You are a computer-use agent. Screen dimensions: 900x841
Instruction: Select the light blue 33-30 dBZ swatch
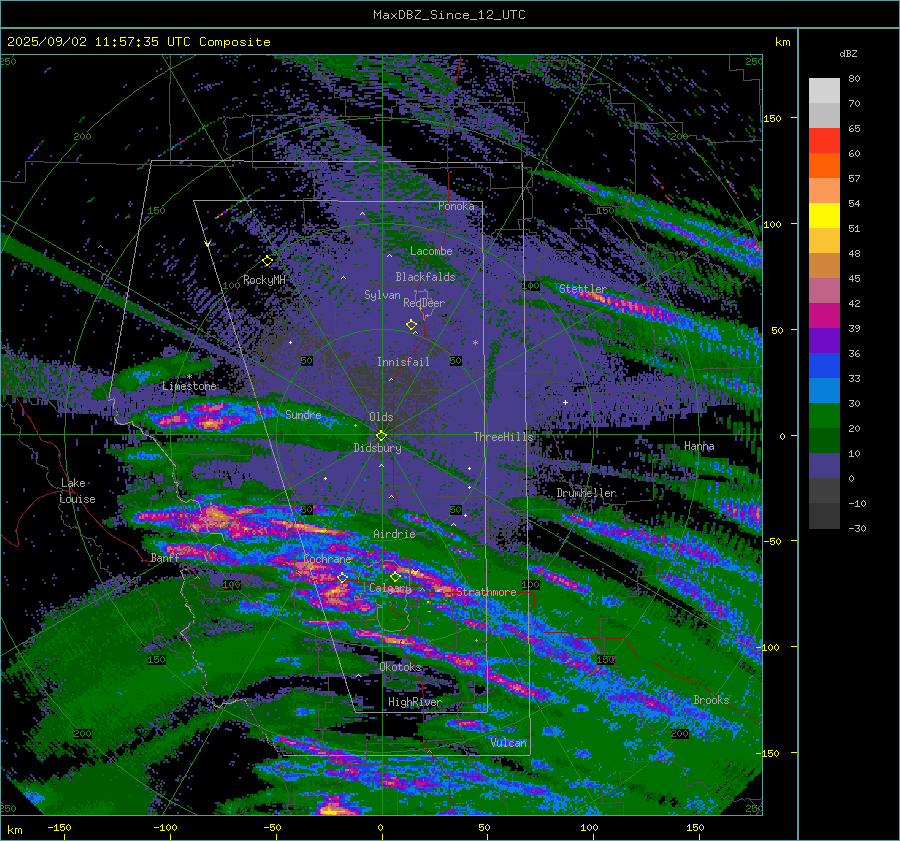click(x=824, y=390)
